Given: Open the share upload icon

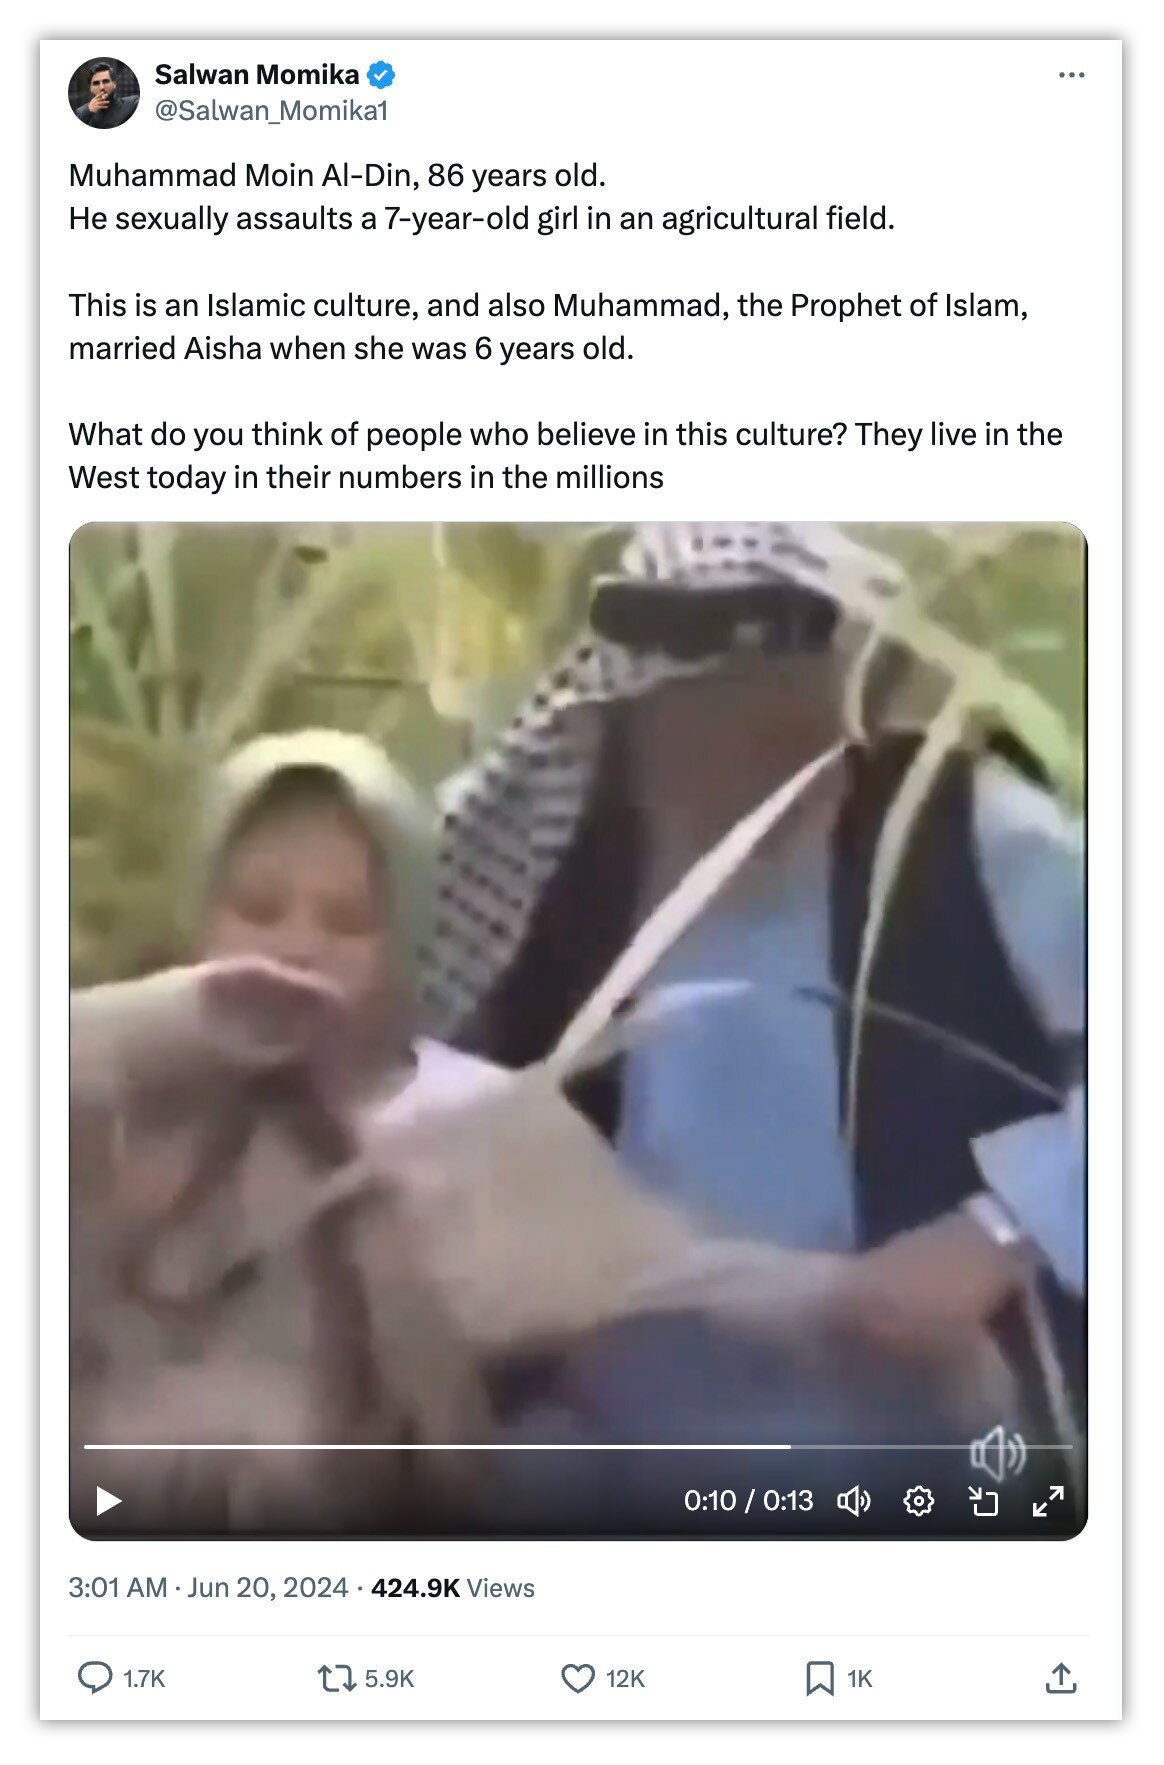Looking at the screenshot, I should (1061, 1677).
